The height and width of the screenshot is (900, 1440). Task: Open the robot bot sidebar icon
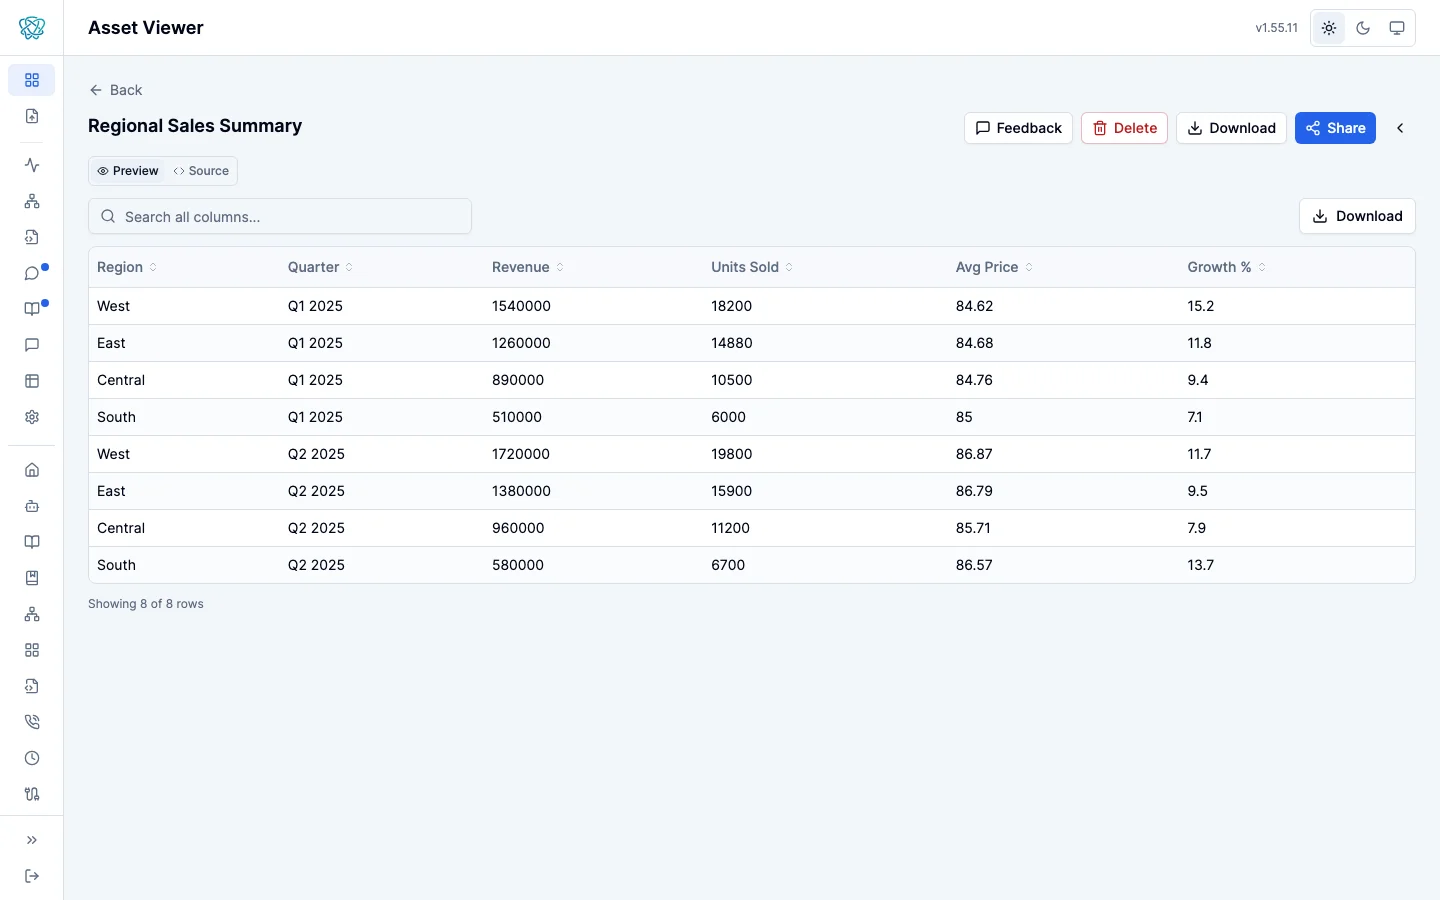(32, 506)
